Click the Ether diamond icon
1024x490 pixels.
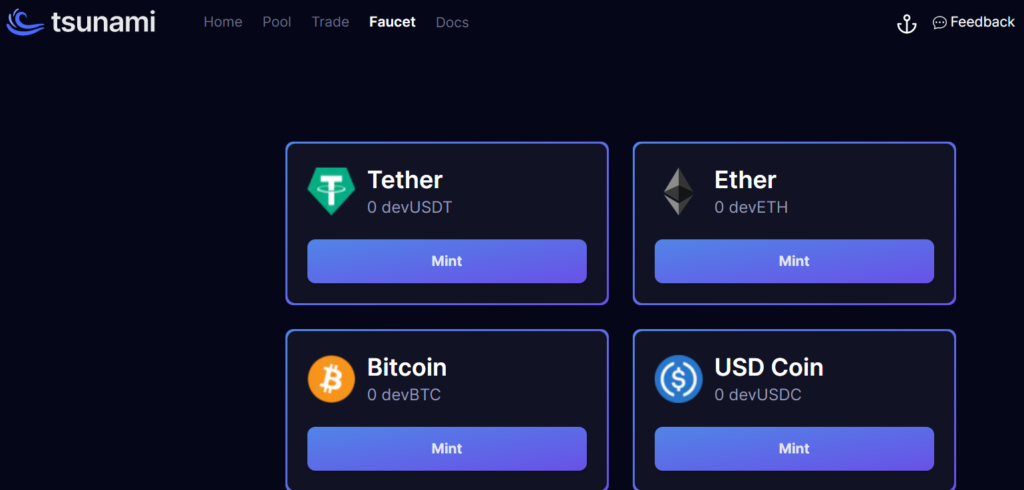point(678,191)
